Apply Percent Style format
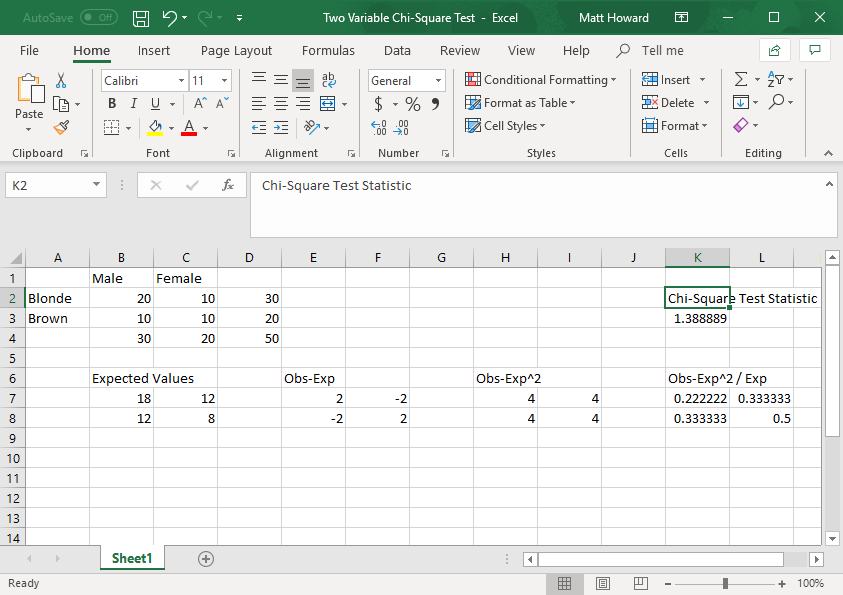This screenshot has width=843, height=595. click(x=413, y=104)
